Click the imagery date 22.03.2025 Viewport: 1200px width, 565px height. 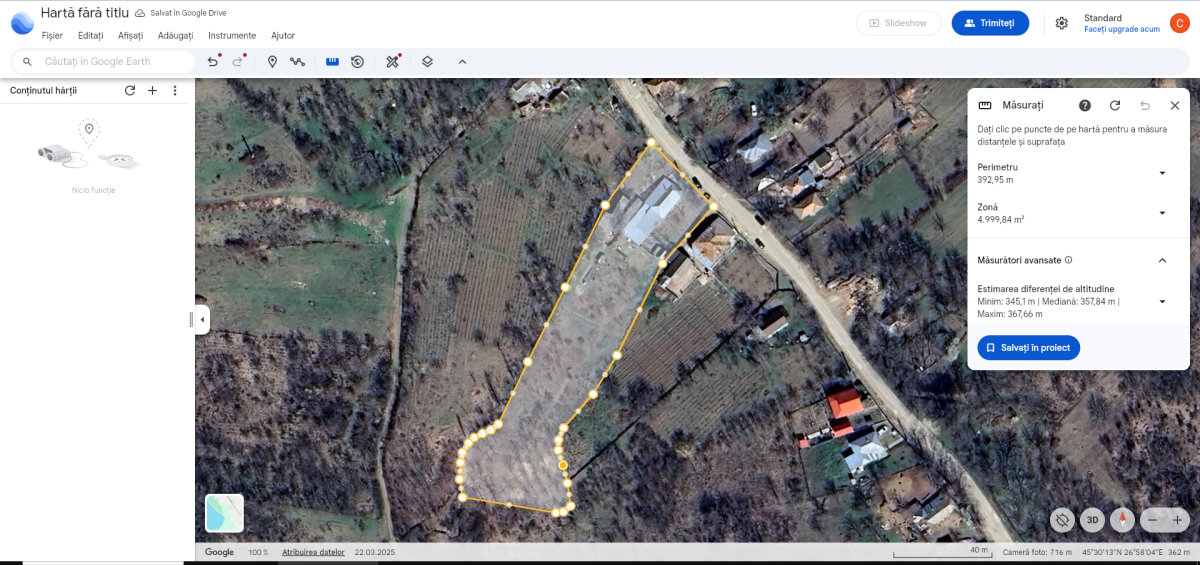pyautogui.click(x=375, y=552)
